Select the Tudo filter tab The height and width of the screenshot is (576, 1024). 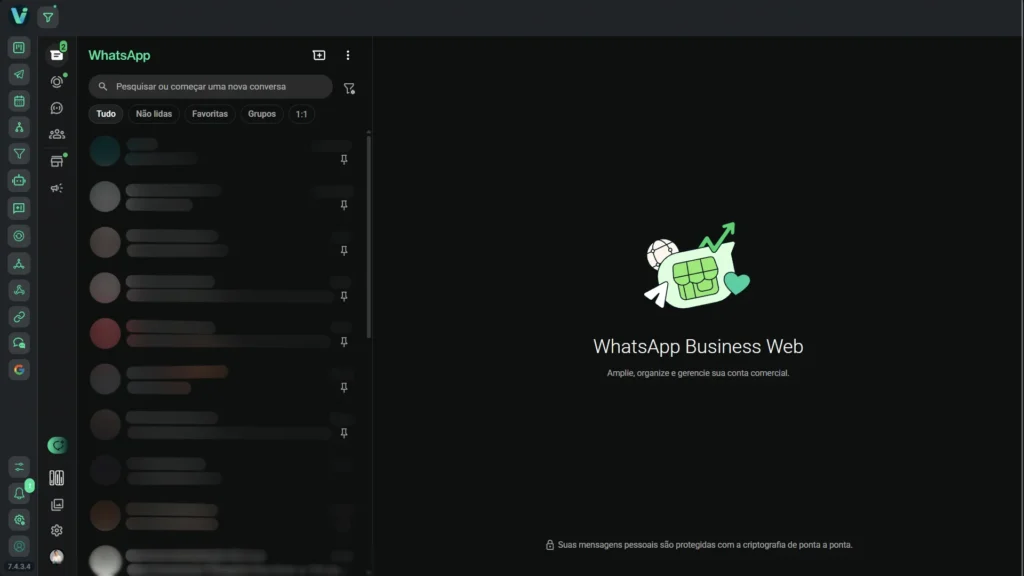point(105,114)
